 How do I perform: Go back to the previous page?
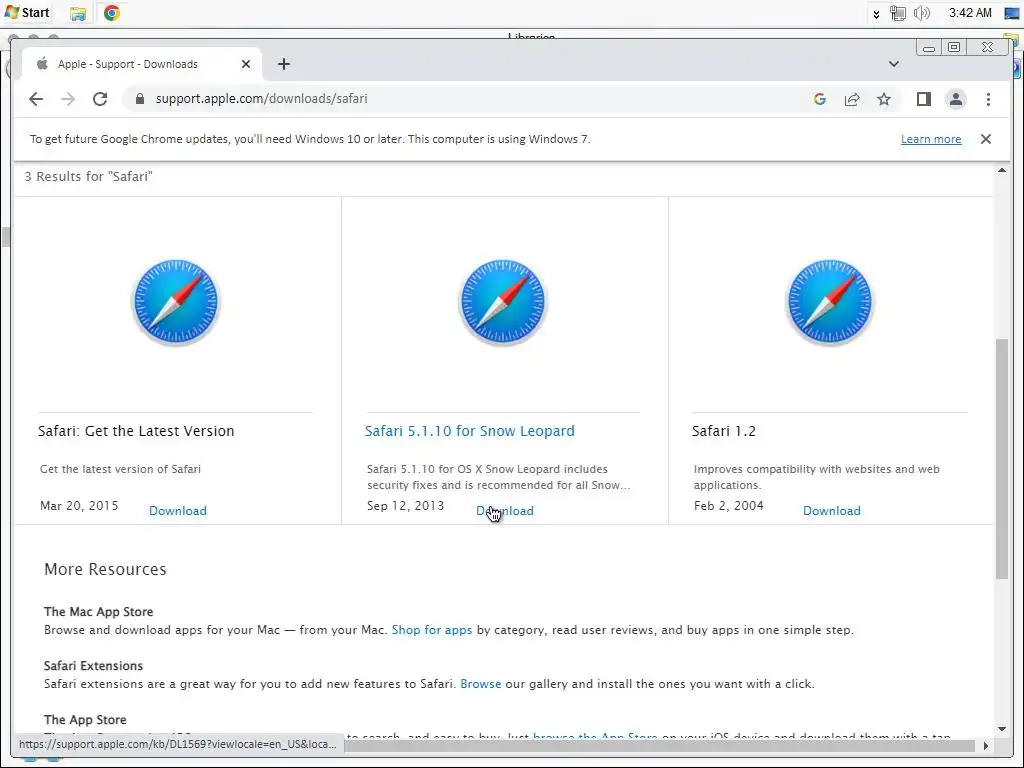click(x=36, y=99)
